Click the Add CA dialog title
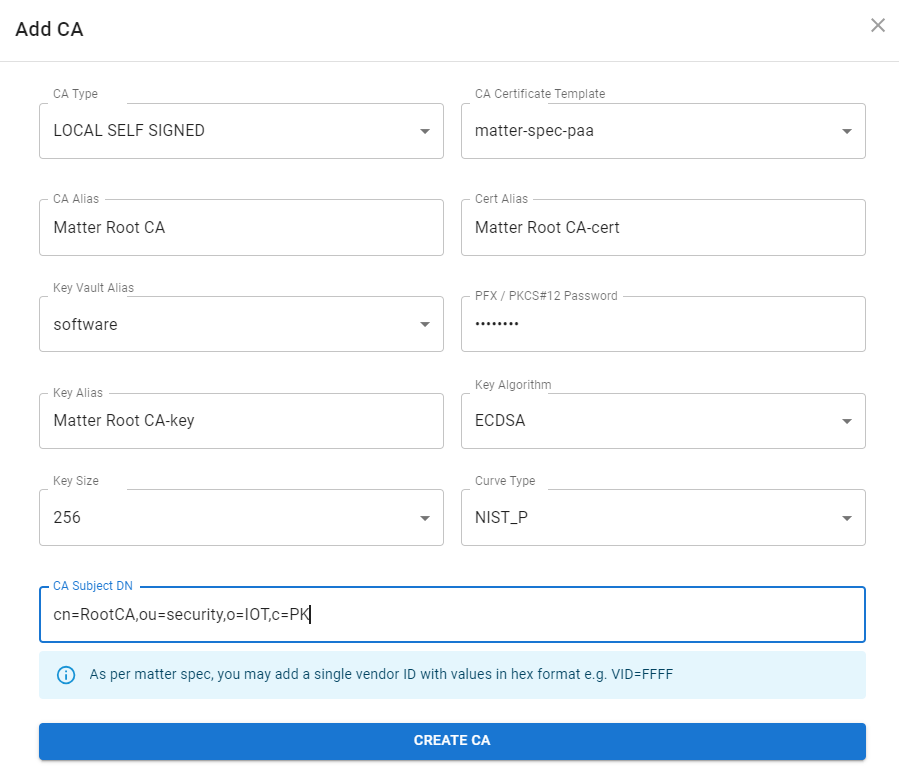Screen dimensions: 899x771 coord(49,30)
